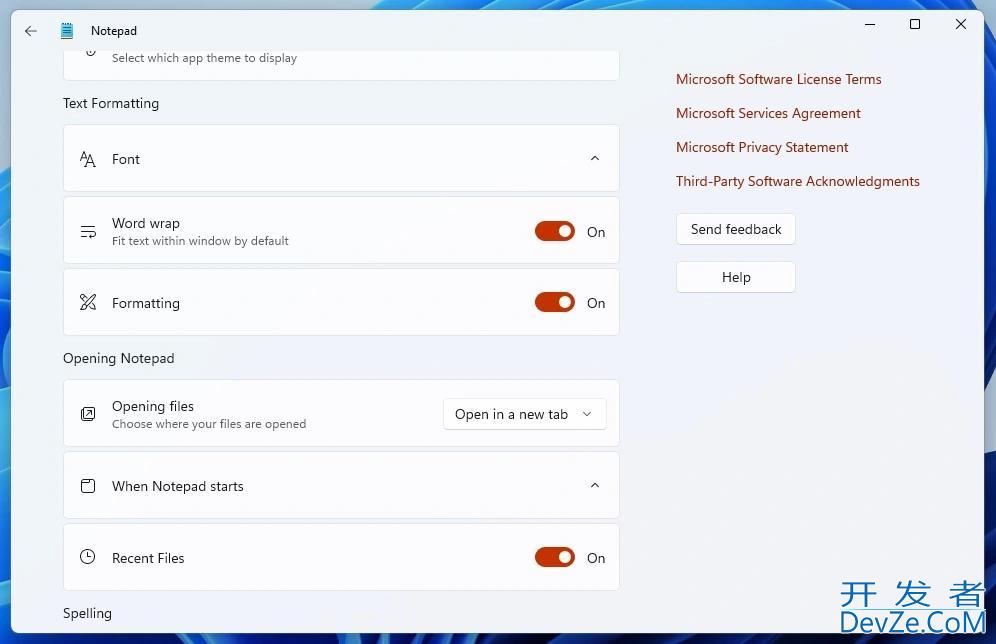Close the Notepad window
This screenshot has width=996, height=644.
pyautogui.click(x=960, y=24)
